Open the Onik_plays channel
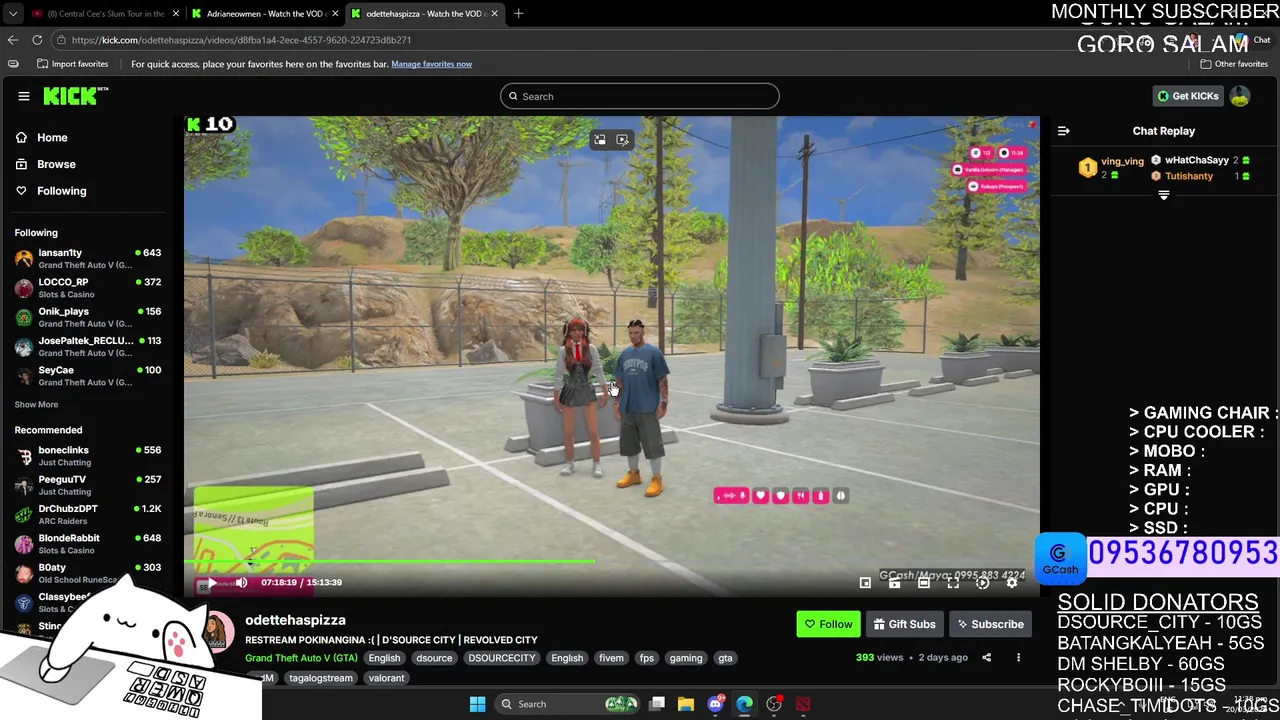This screenshot has width=1280, height=720. point(88,317)
